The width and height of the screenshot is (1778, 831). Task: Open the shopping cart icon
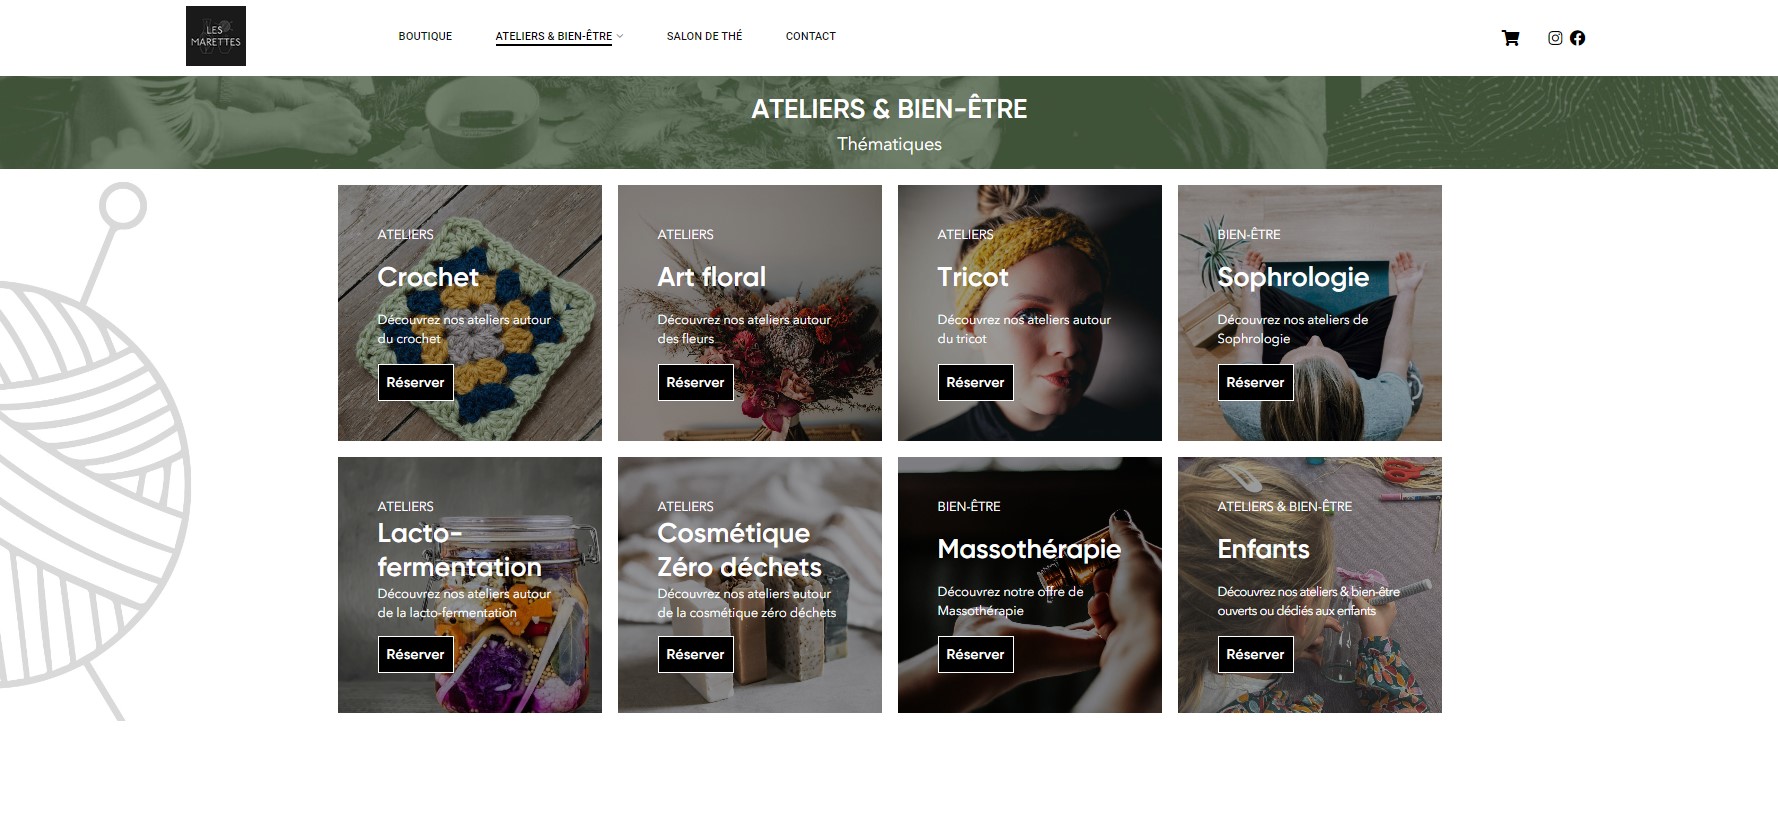pyautogui.click(x=1510, y=38)
